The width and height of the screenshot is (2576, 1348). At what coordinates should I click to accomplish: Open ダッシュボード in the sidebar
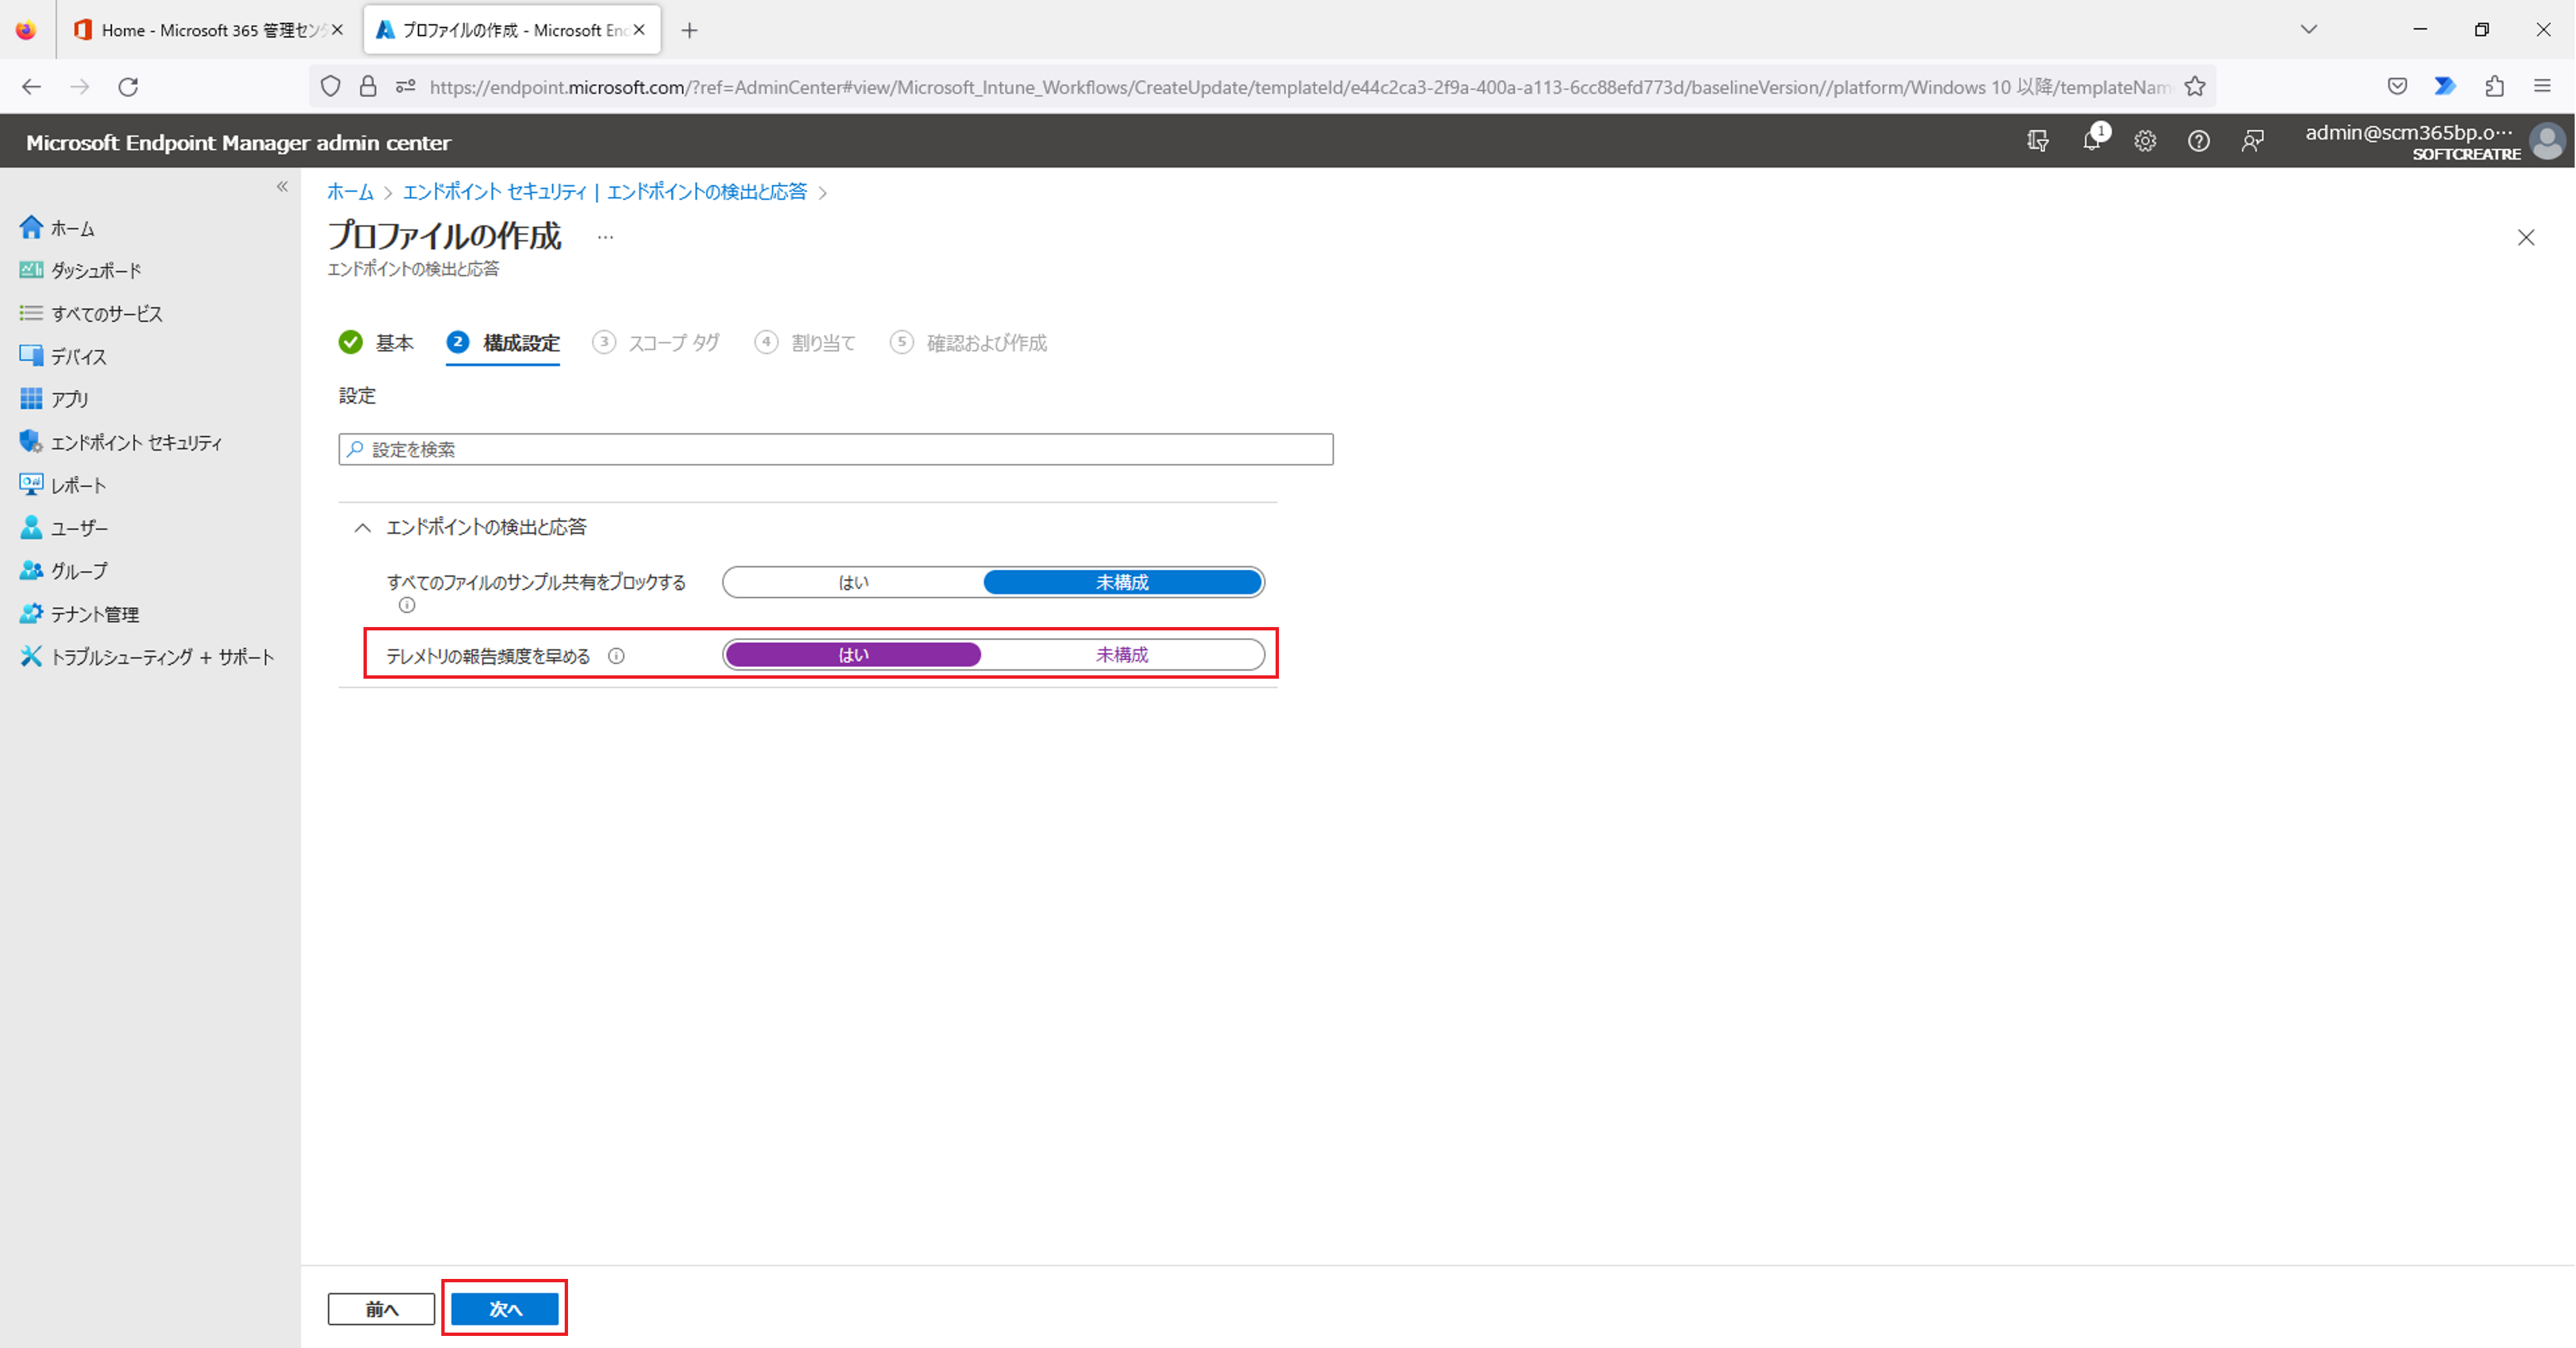coord(96,271)
